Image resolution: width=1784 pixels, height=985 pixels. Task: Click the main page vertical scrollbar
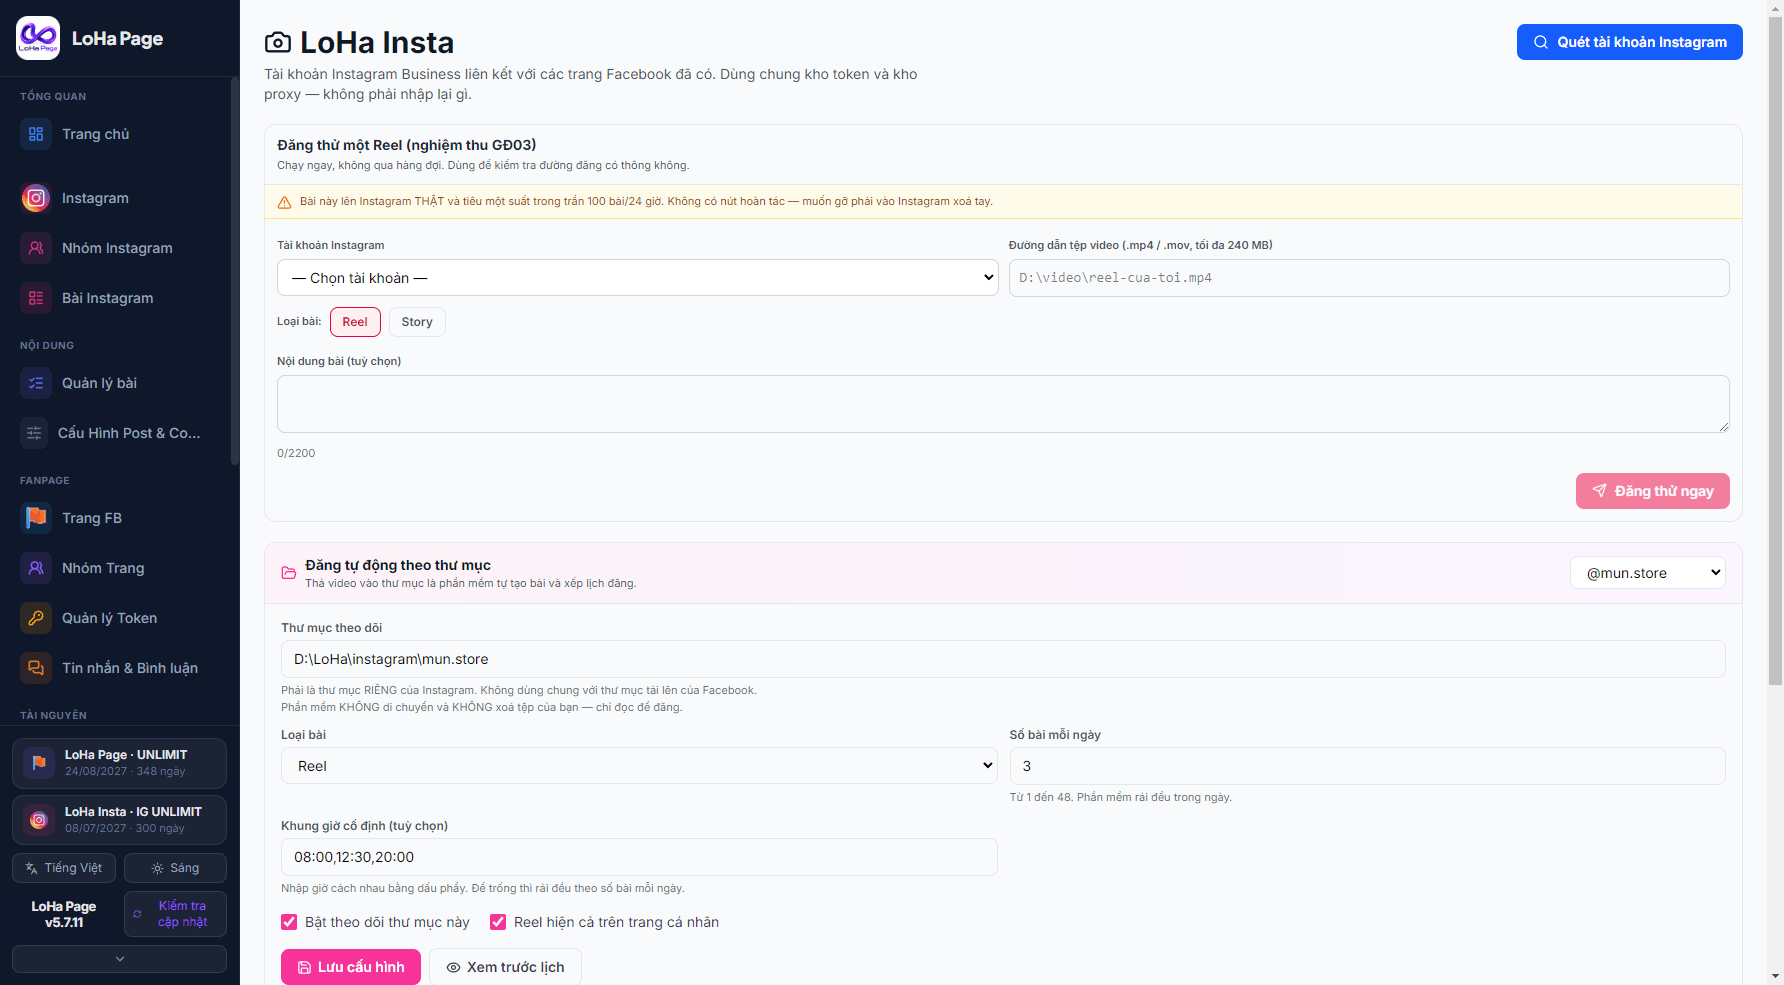(1775, 350)
